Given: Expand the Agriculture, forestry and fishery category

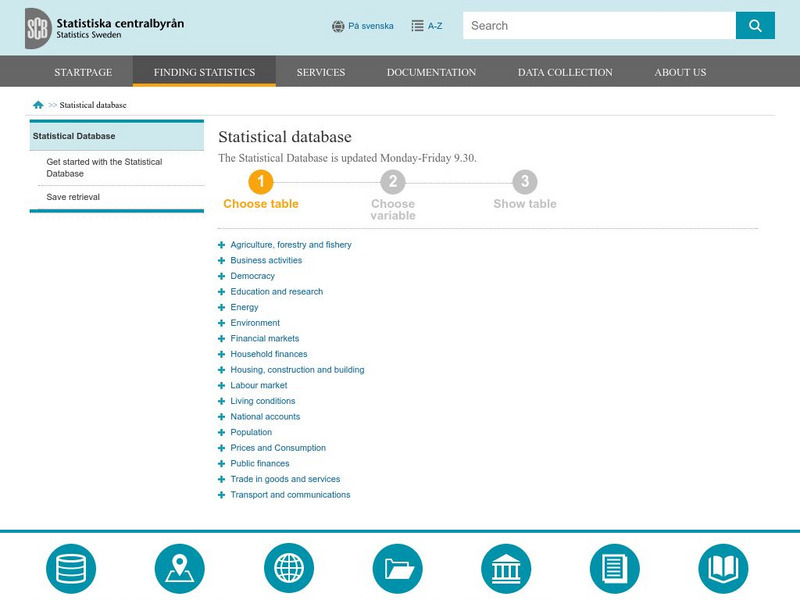Looking at the screenshot, I should tap(222, 245).
